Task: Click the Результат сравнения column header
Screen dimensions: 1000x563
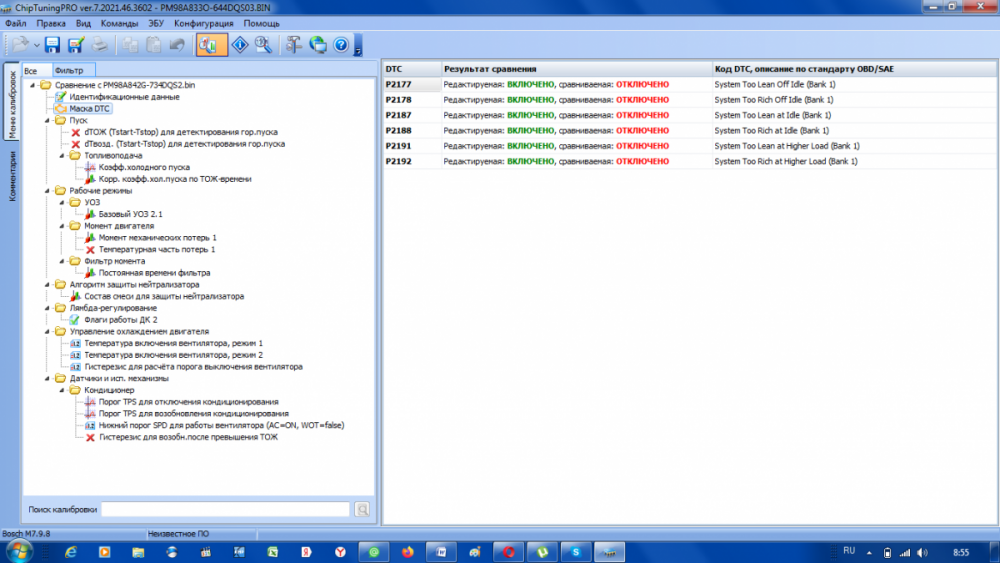Action: tap(577, 69)
